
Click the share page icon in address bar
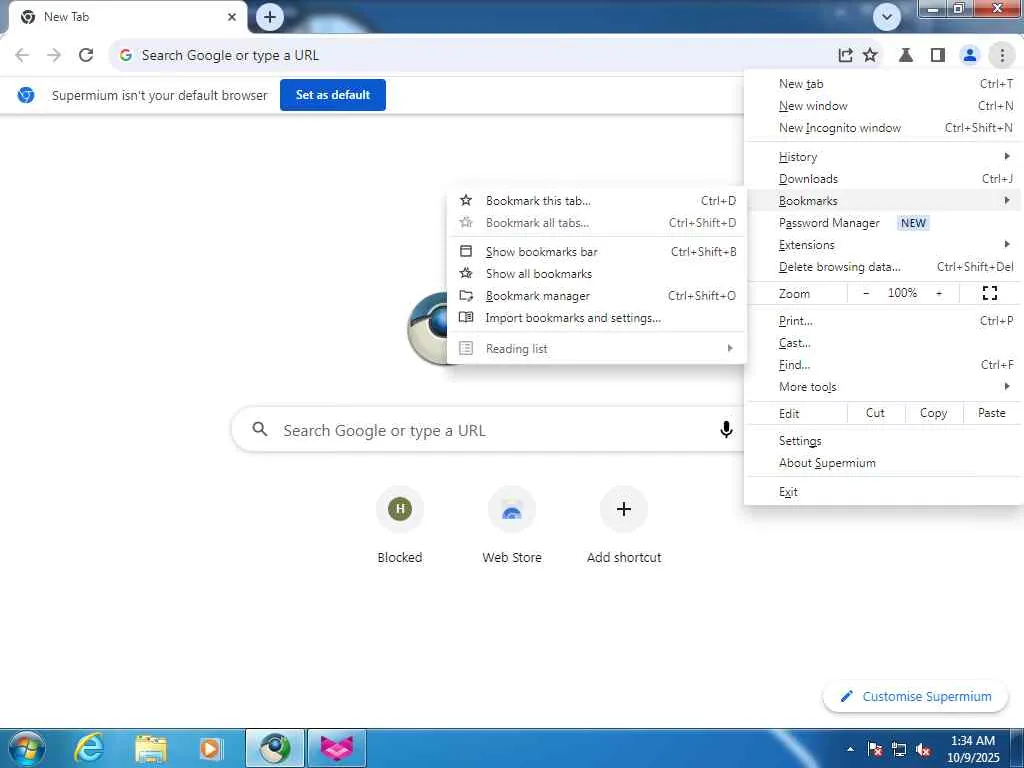(845, 55)
